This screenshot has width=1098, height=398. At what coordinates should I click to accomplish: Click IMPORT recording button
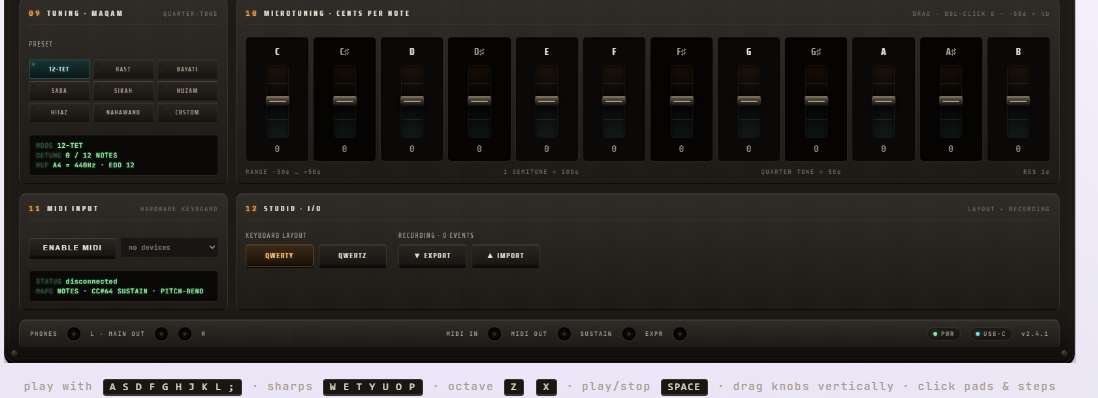[506, 256]
